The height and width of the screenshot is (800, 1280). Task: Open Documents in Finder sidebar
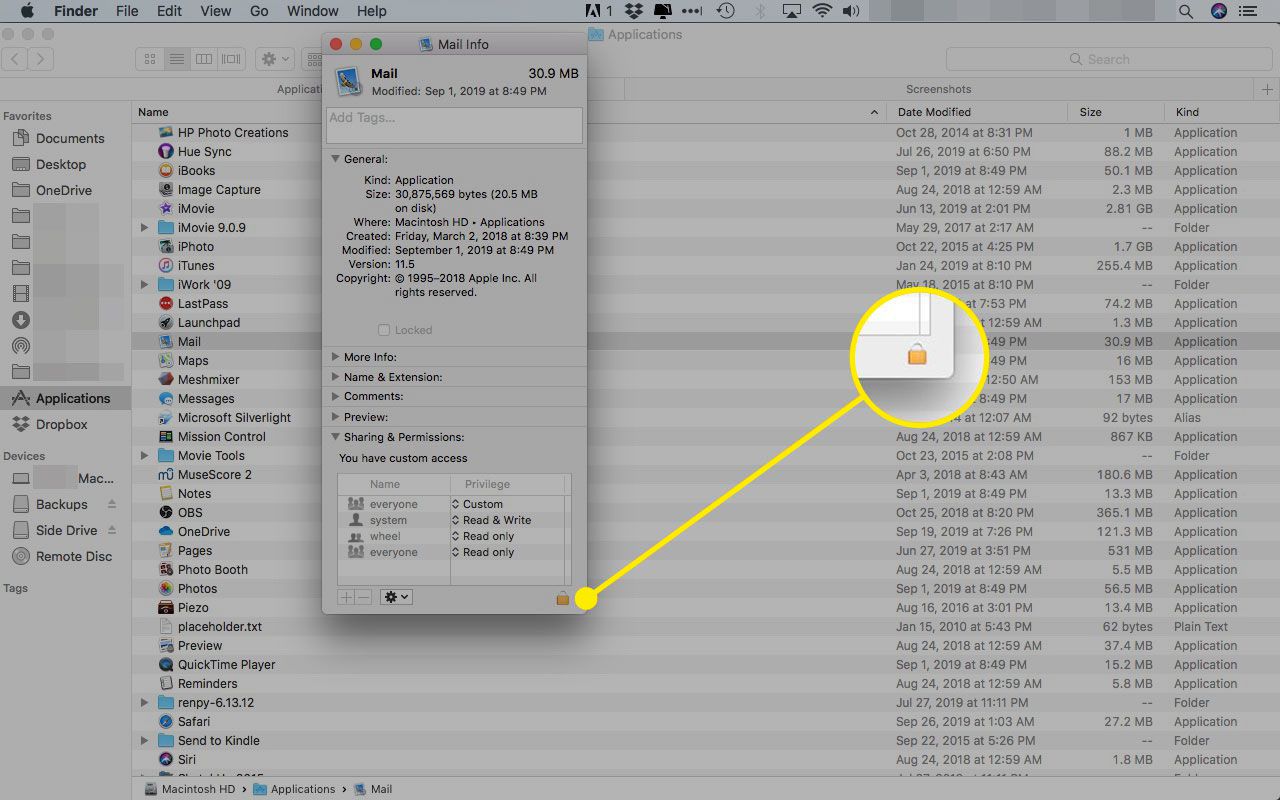pos(65,138)
